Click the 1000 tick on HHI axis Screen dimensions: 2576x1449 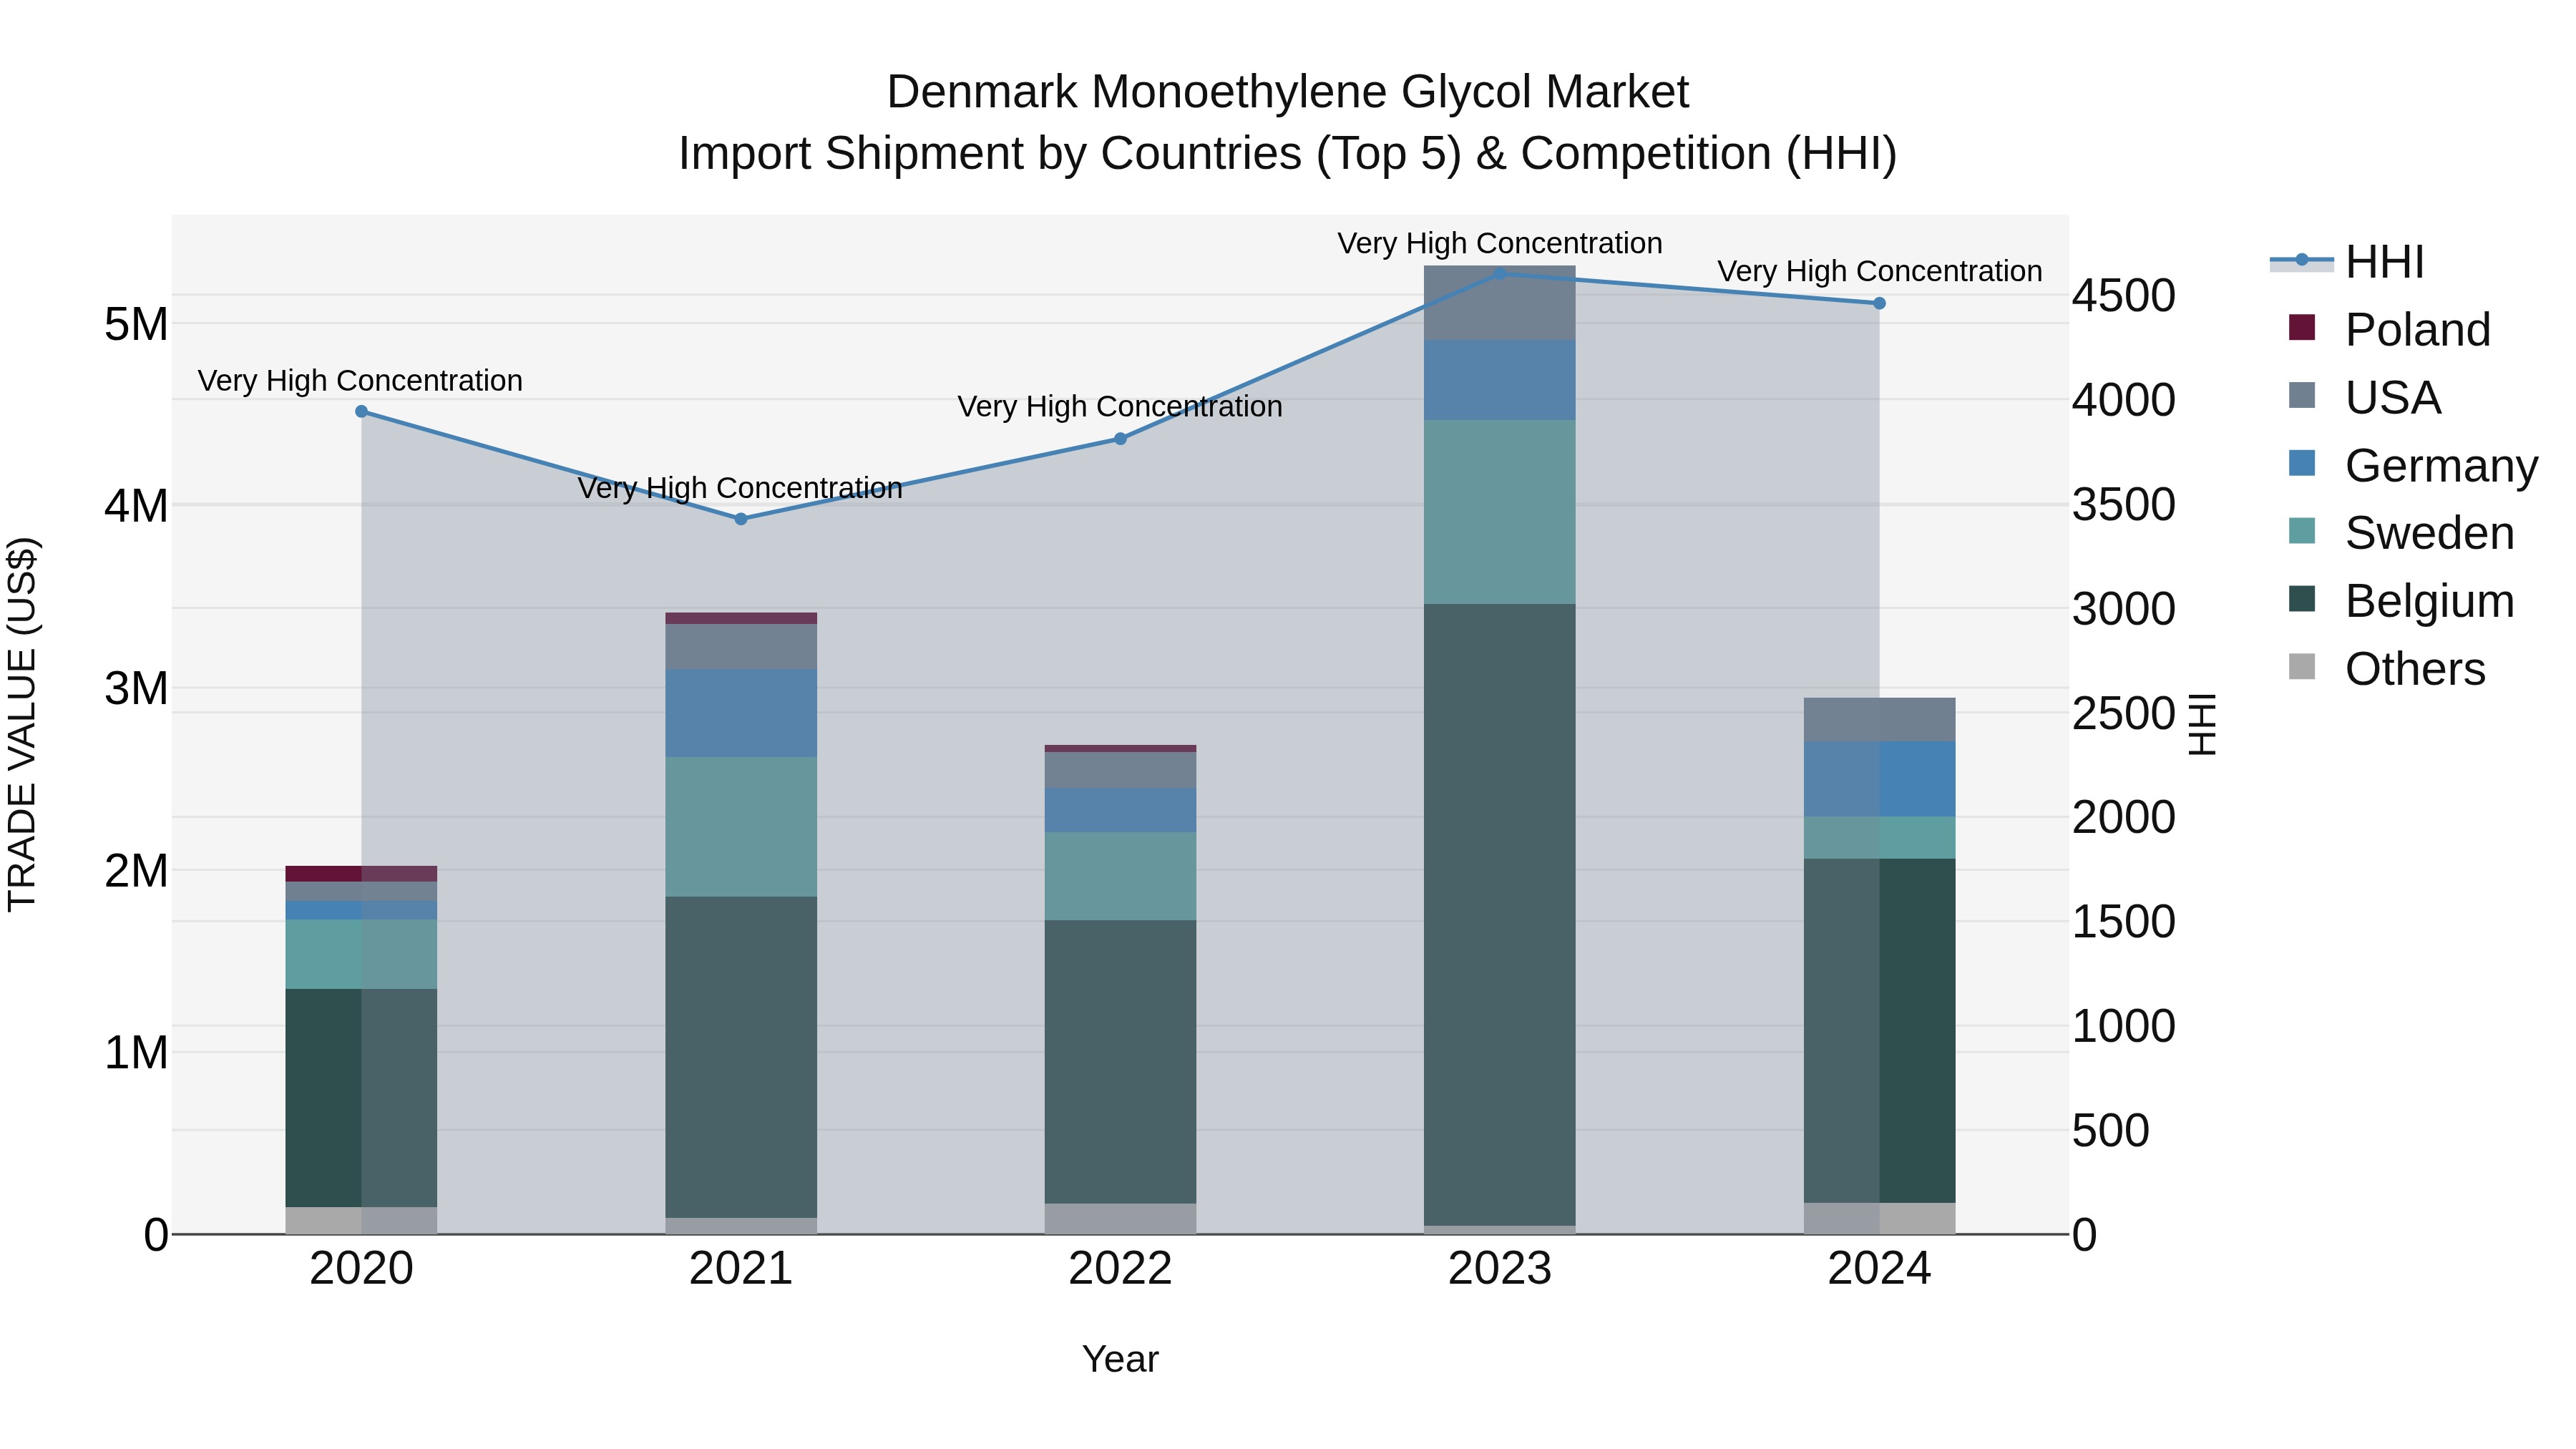pyautogui.click(x=2124, y=1027)
